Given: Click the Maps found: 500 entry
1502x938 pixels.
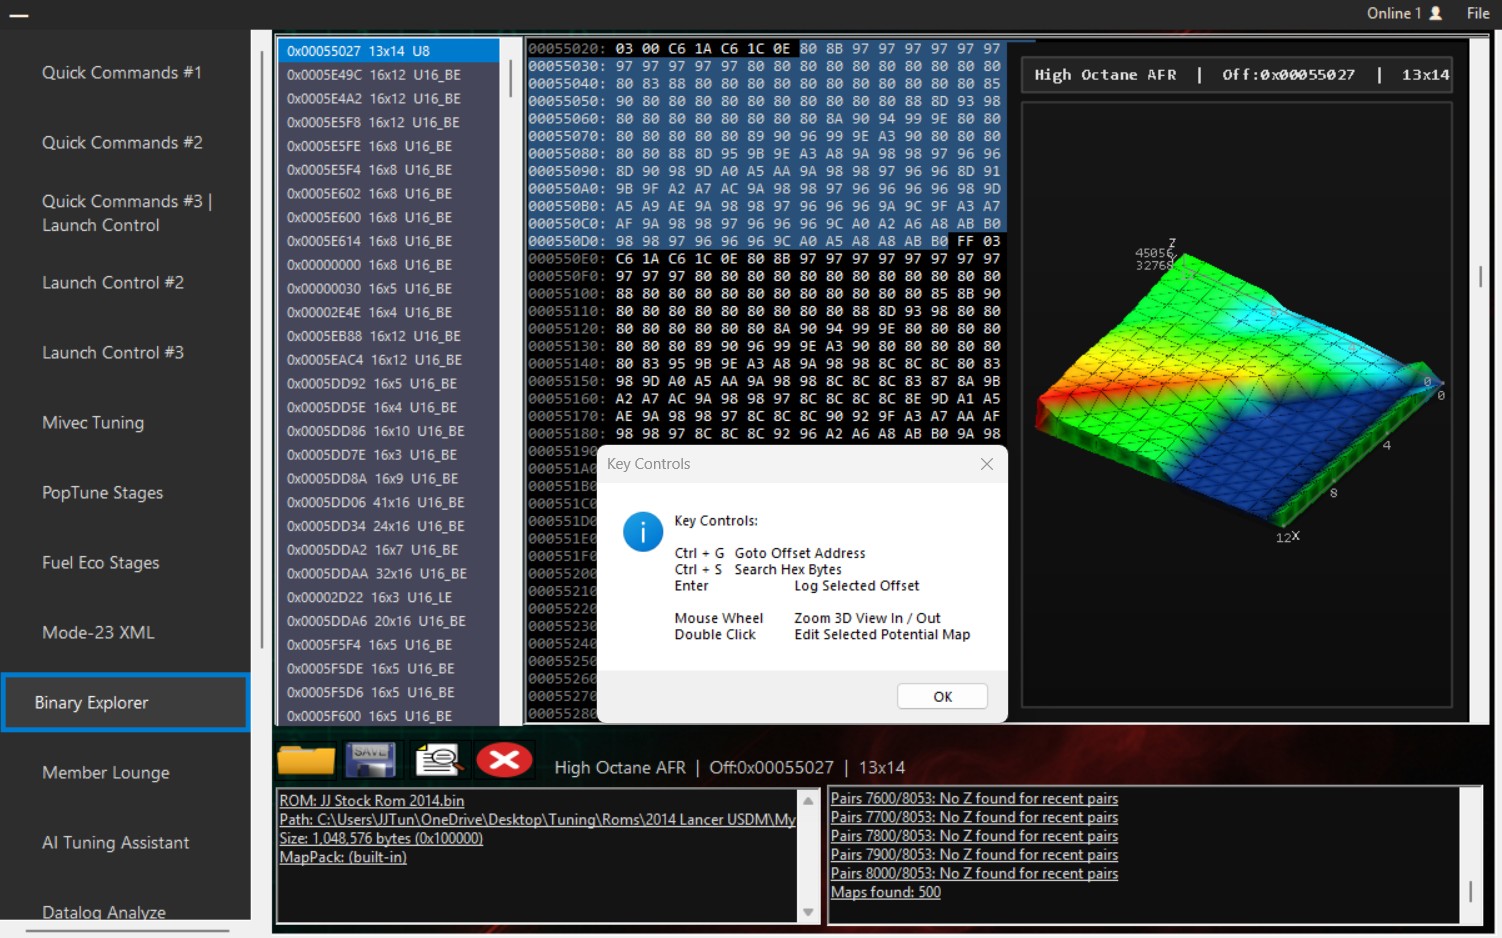Looking at the screenshot, I should tap(886, 891).
